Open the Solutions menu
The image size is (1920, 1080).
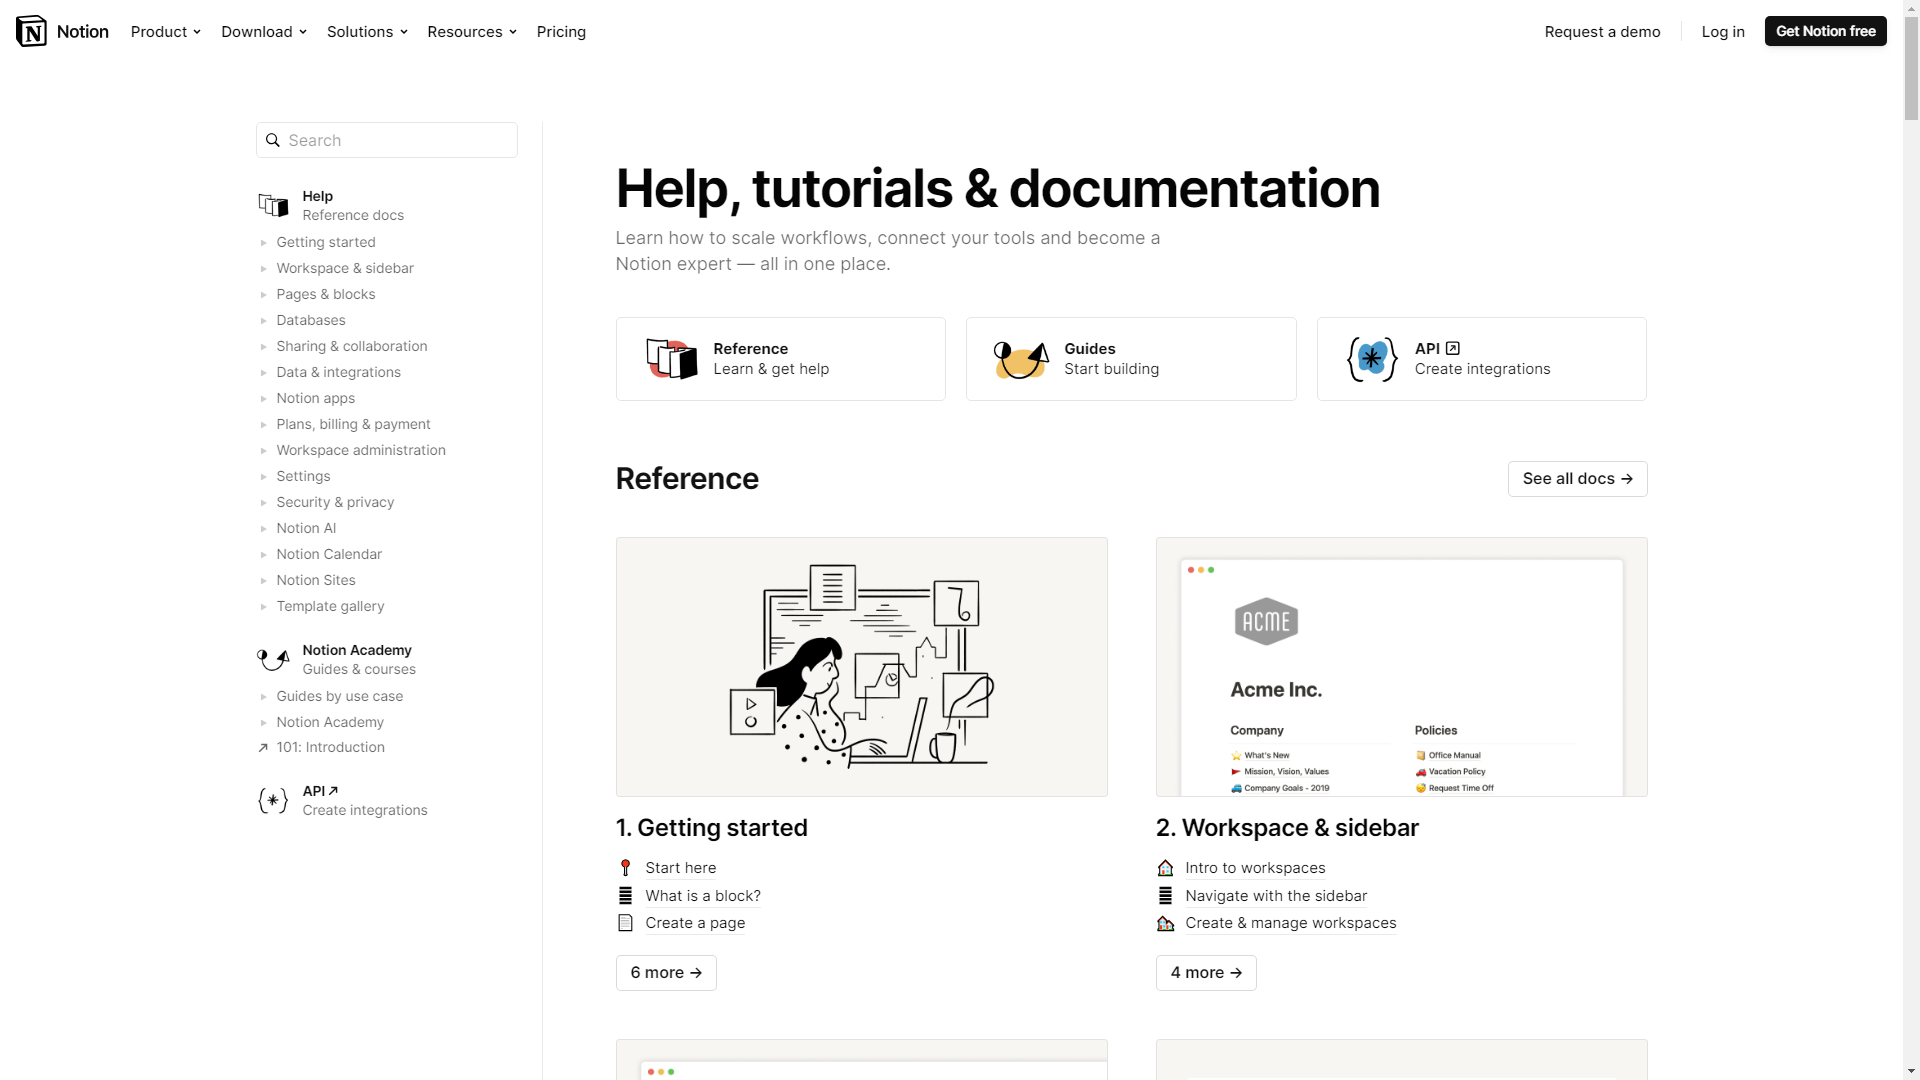point(367,31)
